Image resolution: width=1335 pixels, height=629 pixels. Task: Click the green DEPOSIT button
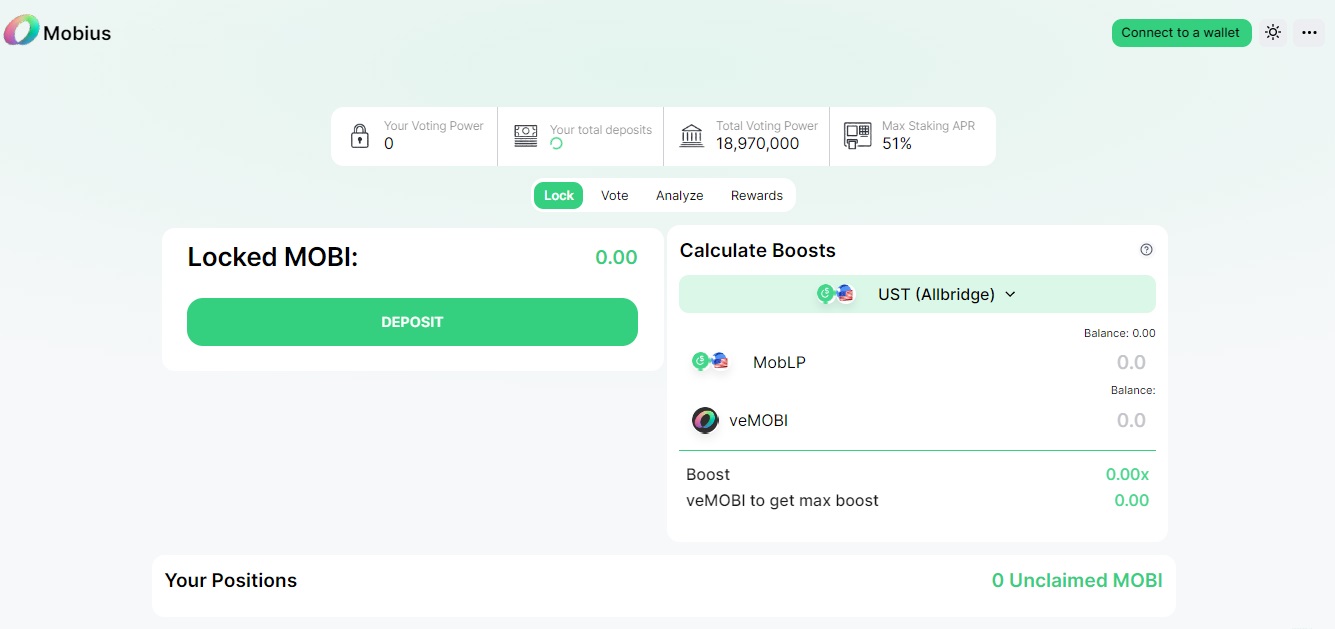coord(412,322)
